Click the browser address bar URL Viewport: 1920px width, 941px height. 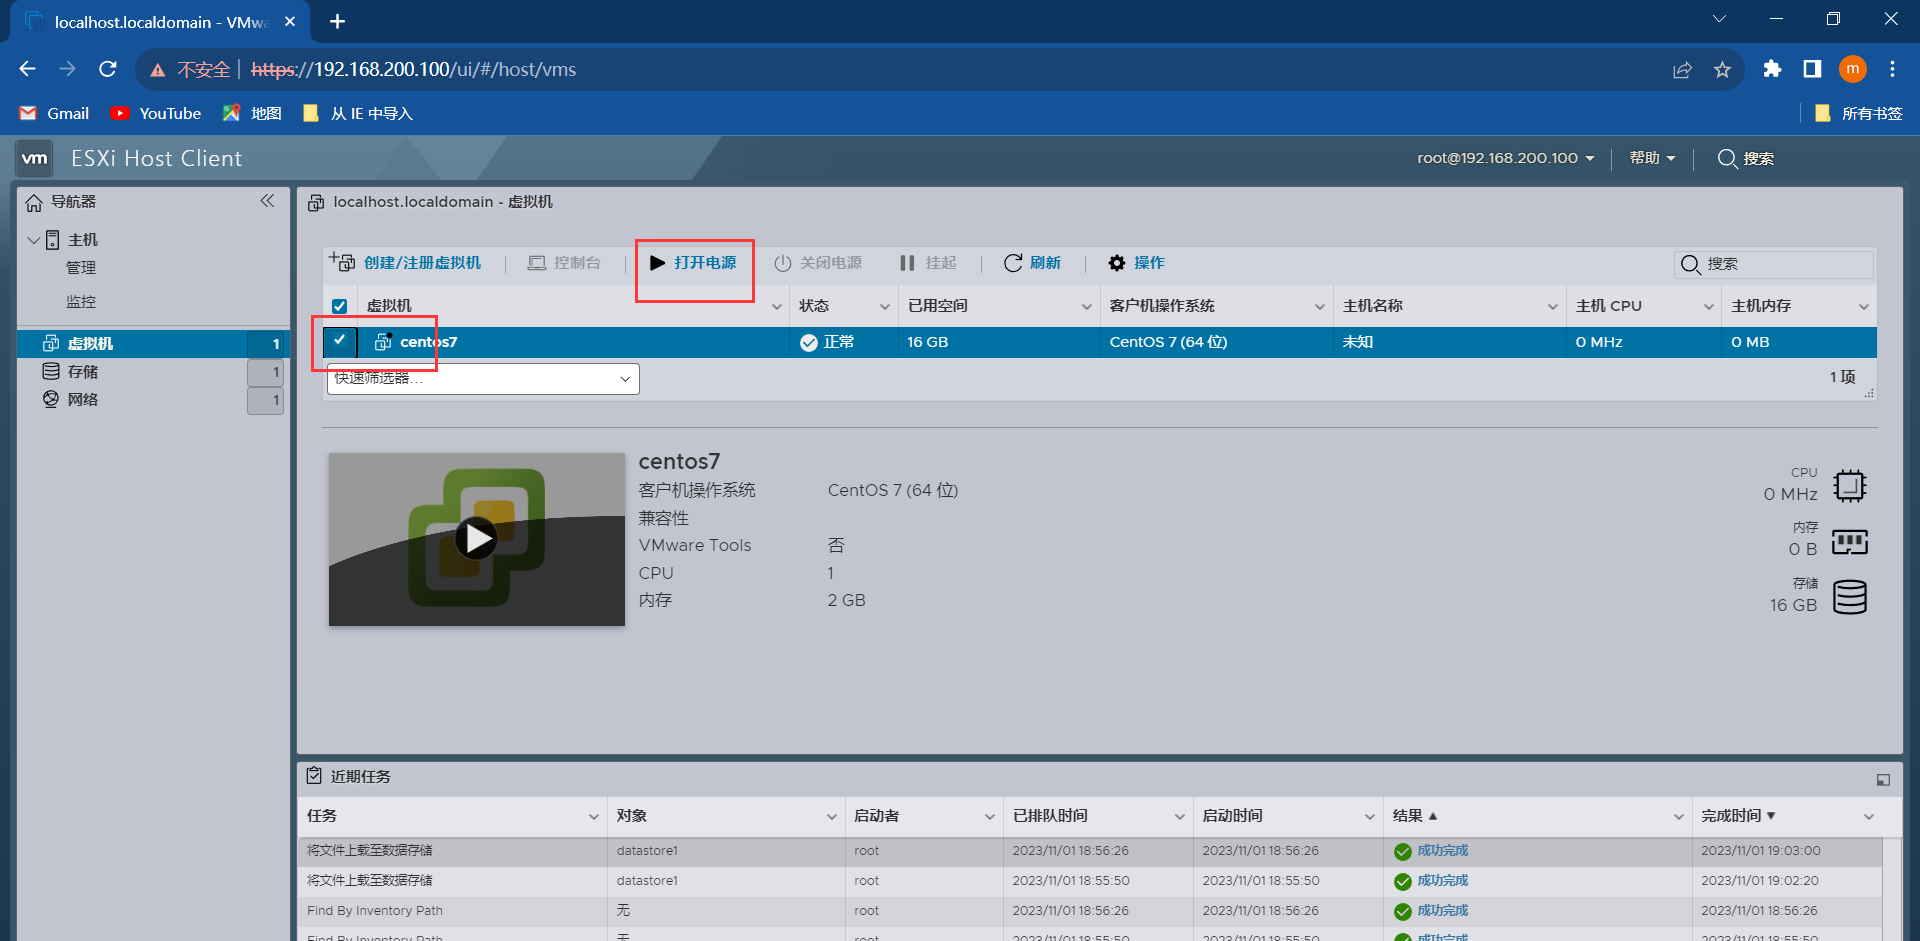pos(414,69)
